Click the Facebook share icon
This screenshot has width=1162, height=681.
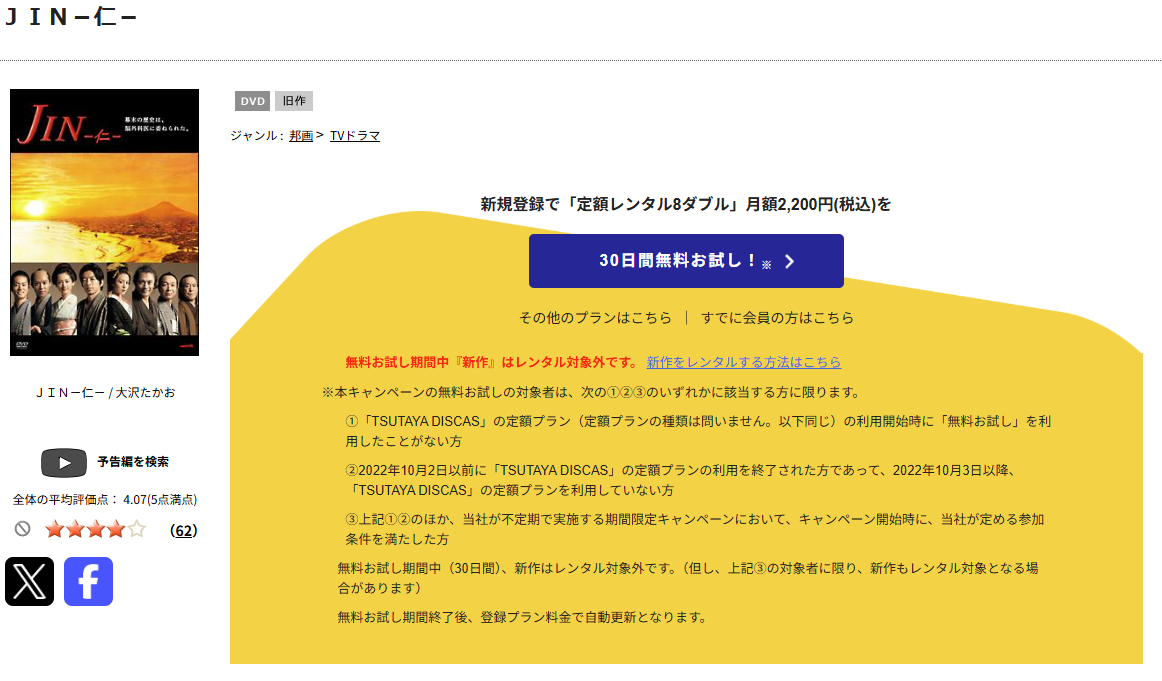tap(88, 582)
